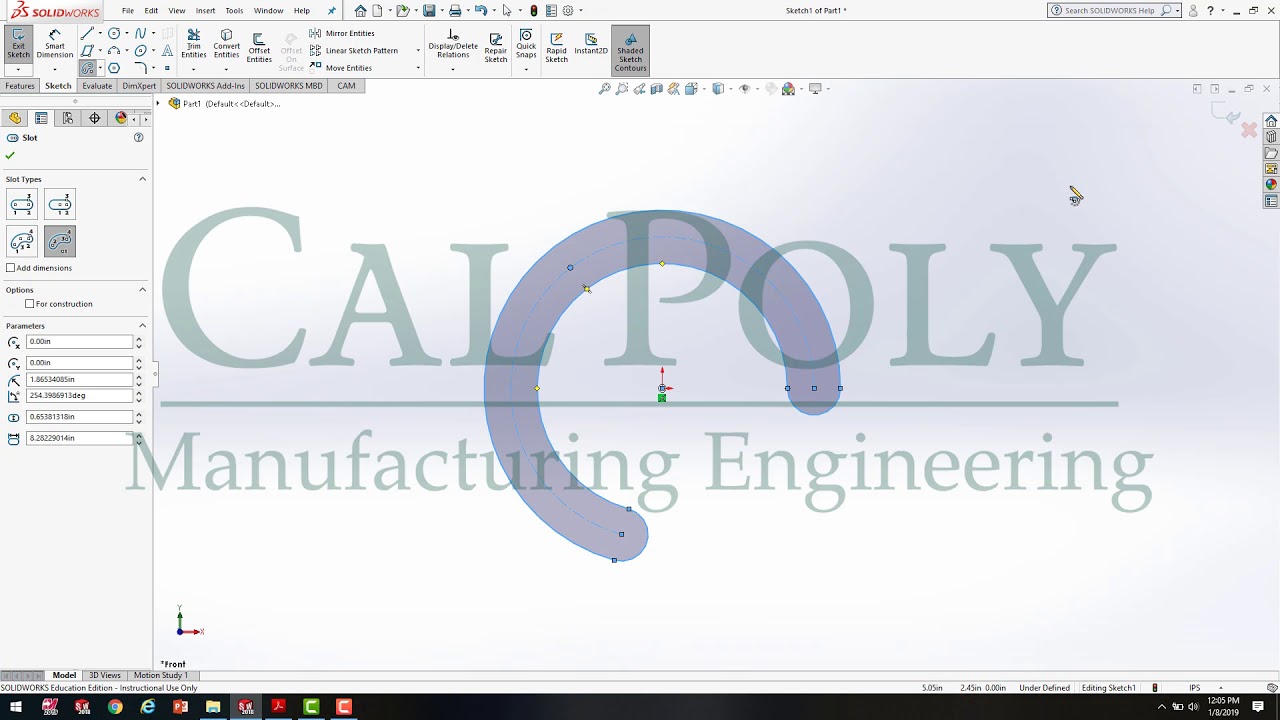The height and width of the screenshot is (720, 1280).
Task: Open the ConfigurationManager tab
Action: pyautogui.click(x=68, y=118)
